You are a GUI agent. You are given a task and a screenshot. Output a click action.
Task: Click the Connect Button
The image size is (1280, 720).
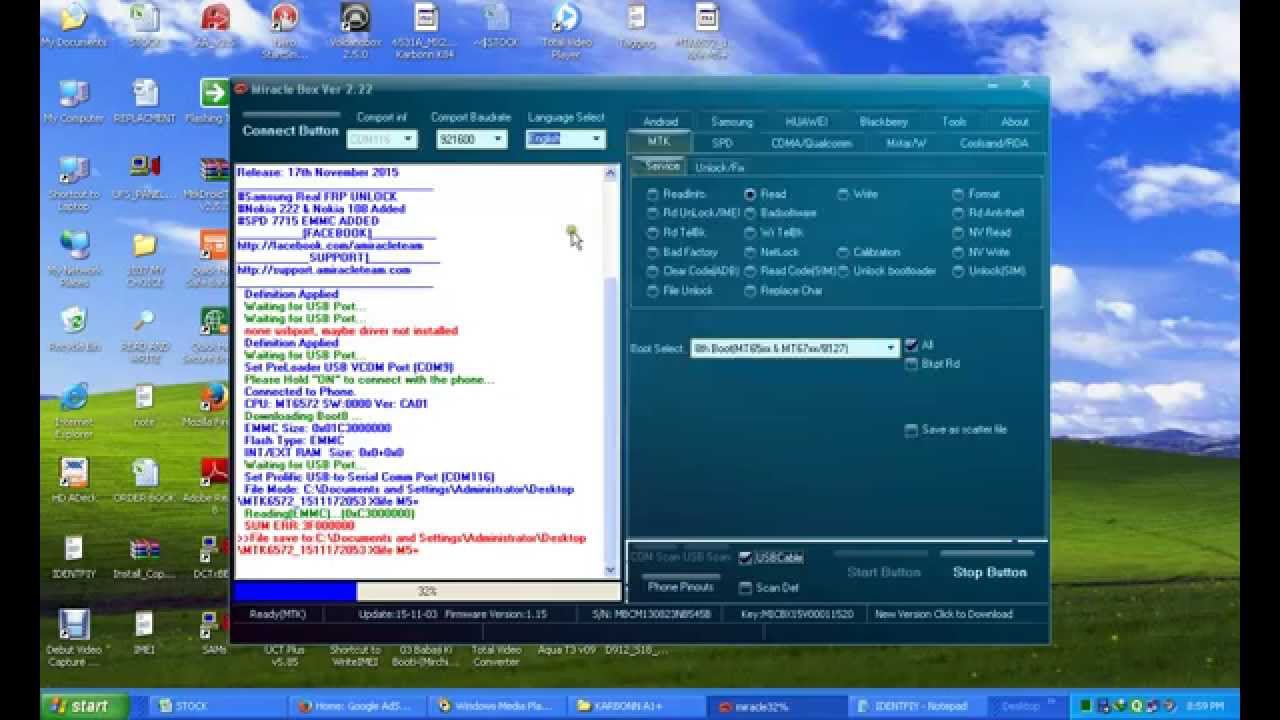(290, 131)
